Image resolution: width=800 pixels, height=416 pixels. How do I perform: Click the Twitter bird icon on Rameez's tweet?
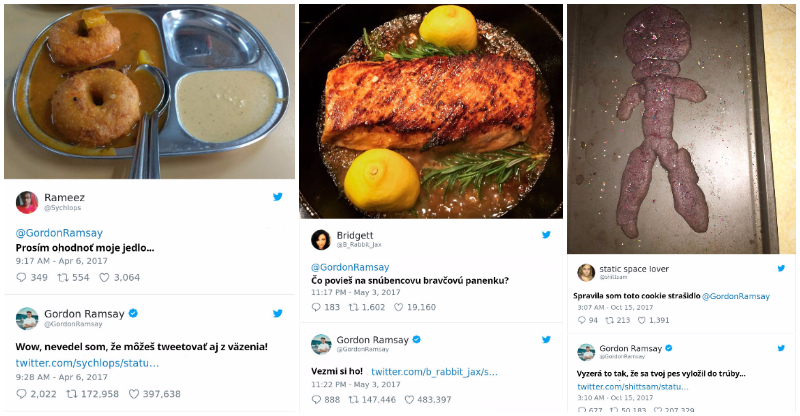click(x=278, y=197)
